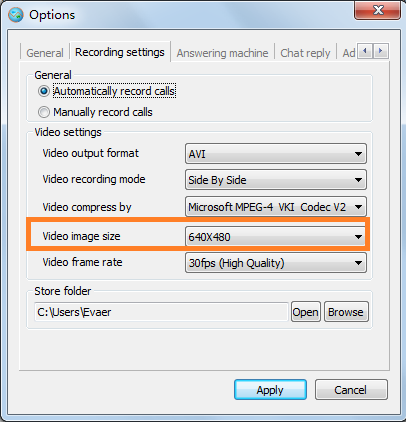Expand the Video image size dropdown
406x422 pixels.
276,237
